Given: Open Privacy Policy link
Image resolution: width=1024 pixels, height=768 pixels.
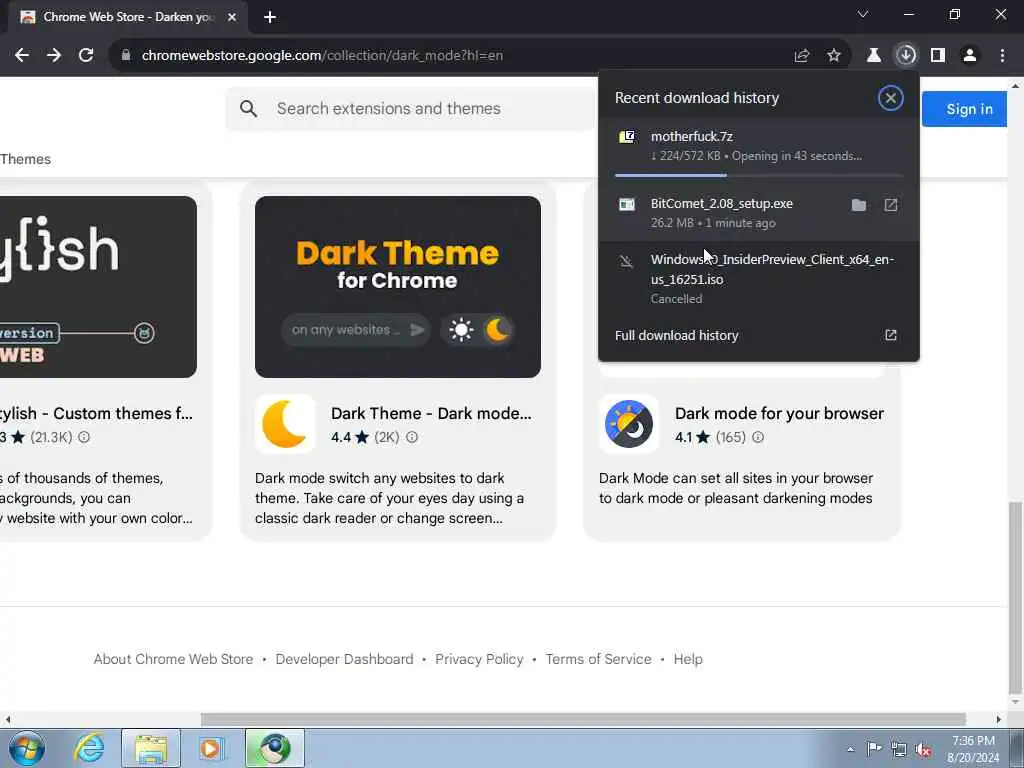Looking at the screenshot, I should point(479,659).
